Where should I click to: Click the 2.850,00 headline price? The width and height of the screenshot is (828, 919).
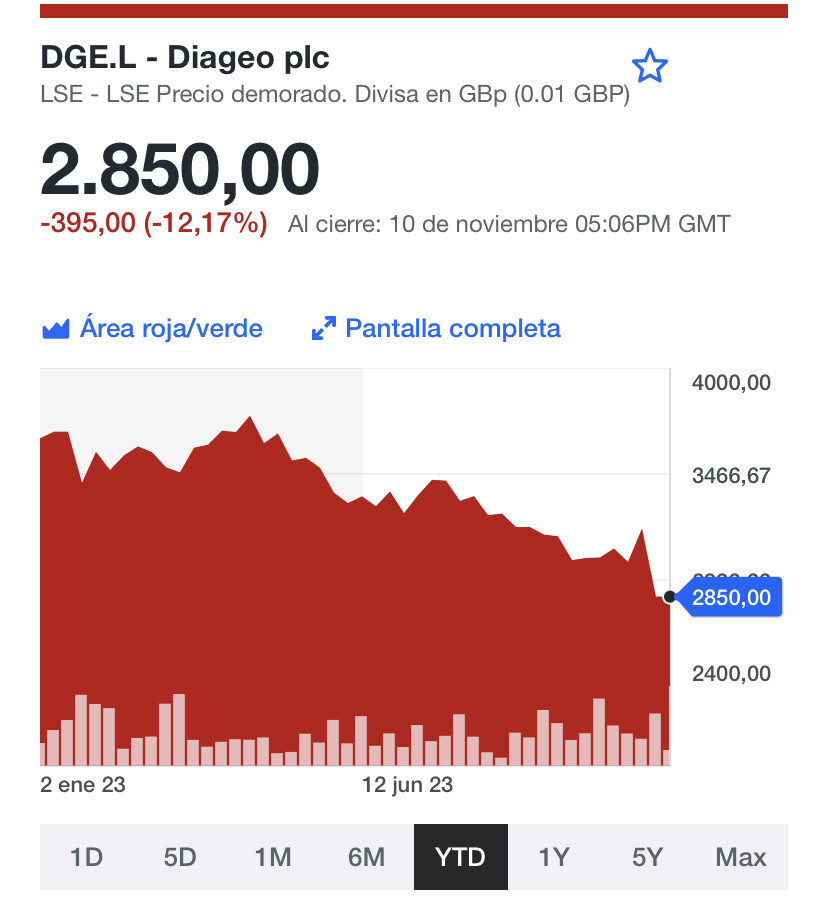[x=180, y=171]
